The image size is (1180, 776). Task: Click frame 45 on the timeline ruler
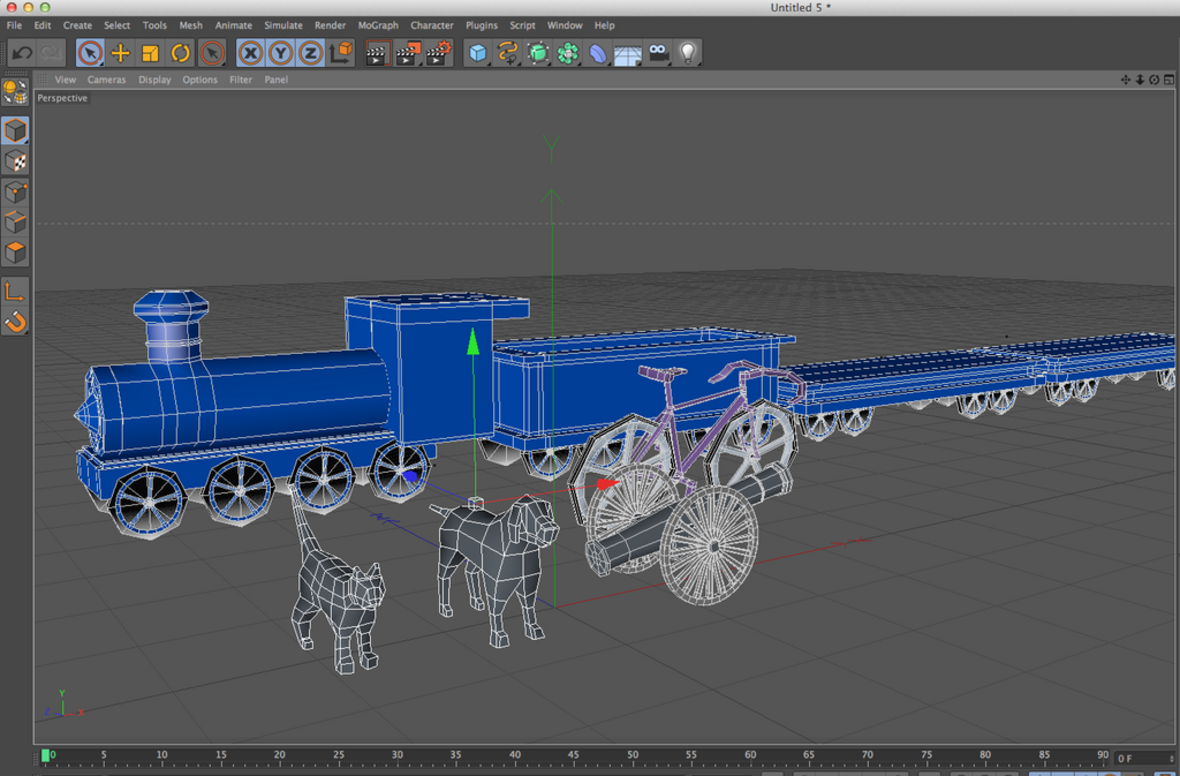pos(573,755)
